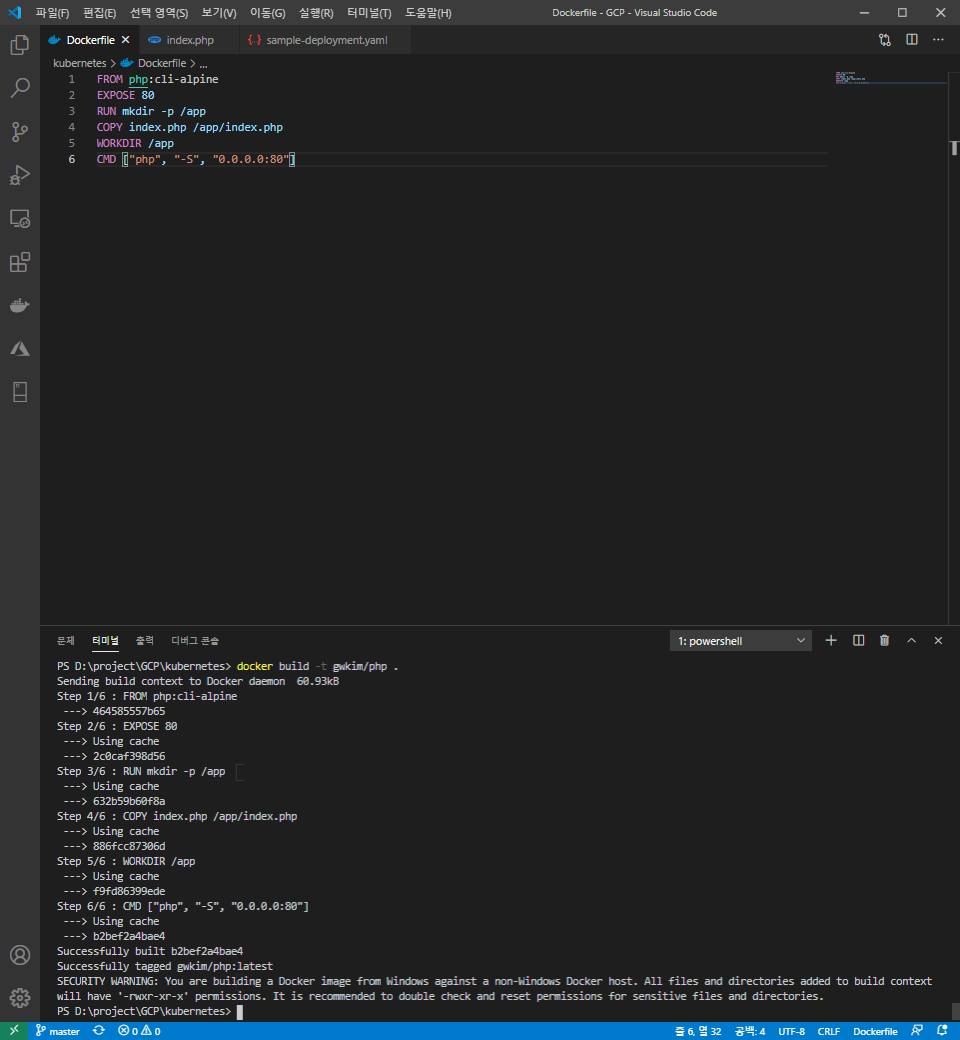Open the Manage gear icon
This screenshot has width=960, height=1040.
point(20,998)
